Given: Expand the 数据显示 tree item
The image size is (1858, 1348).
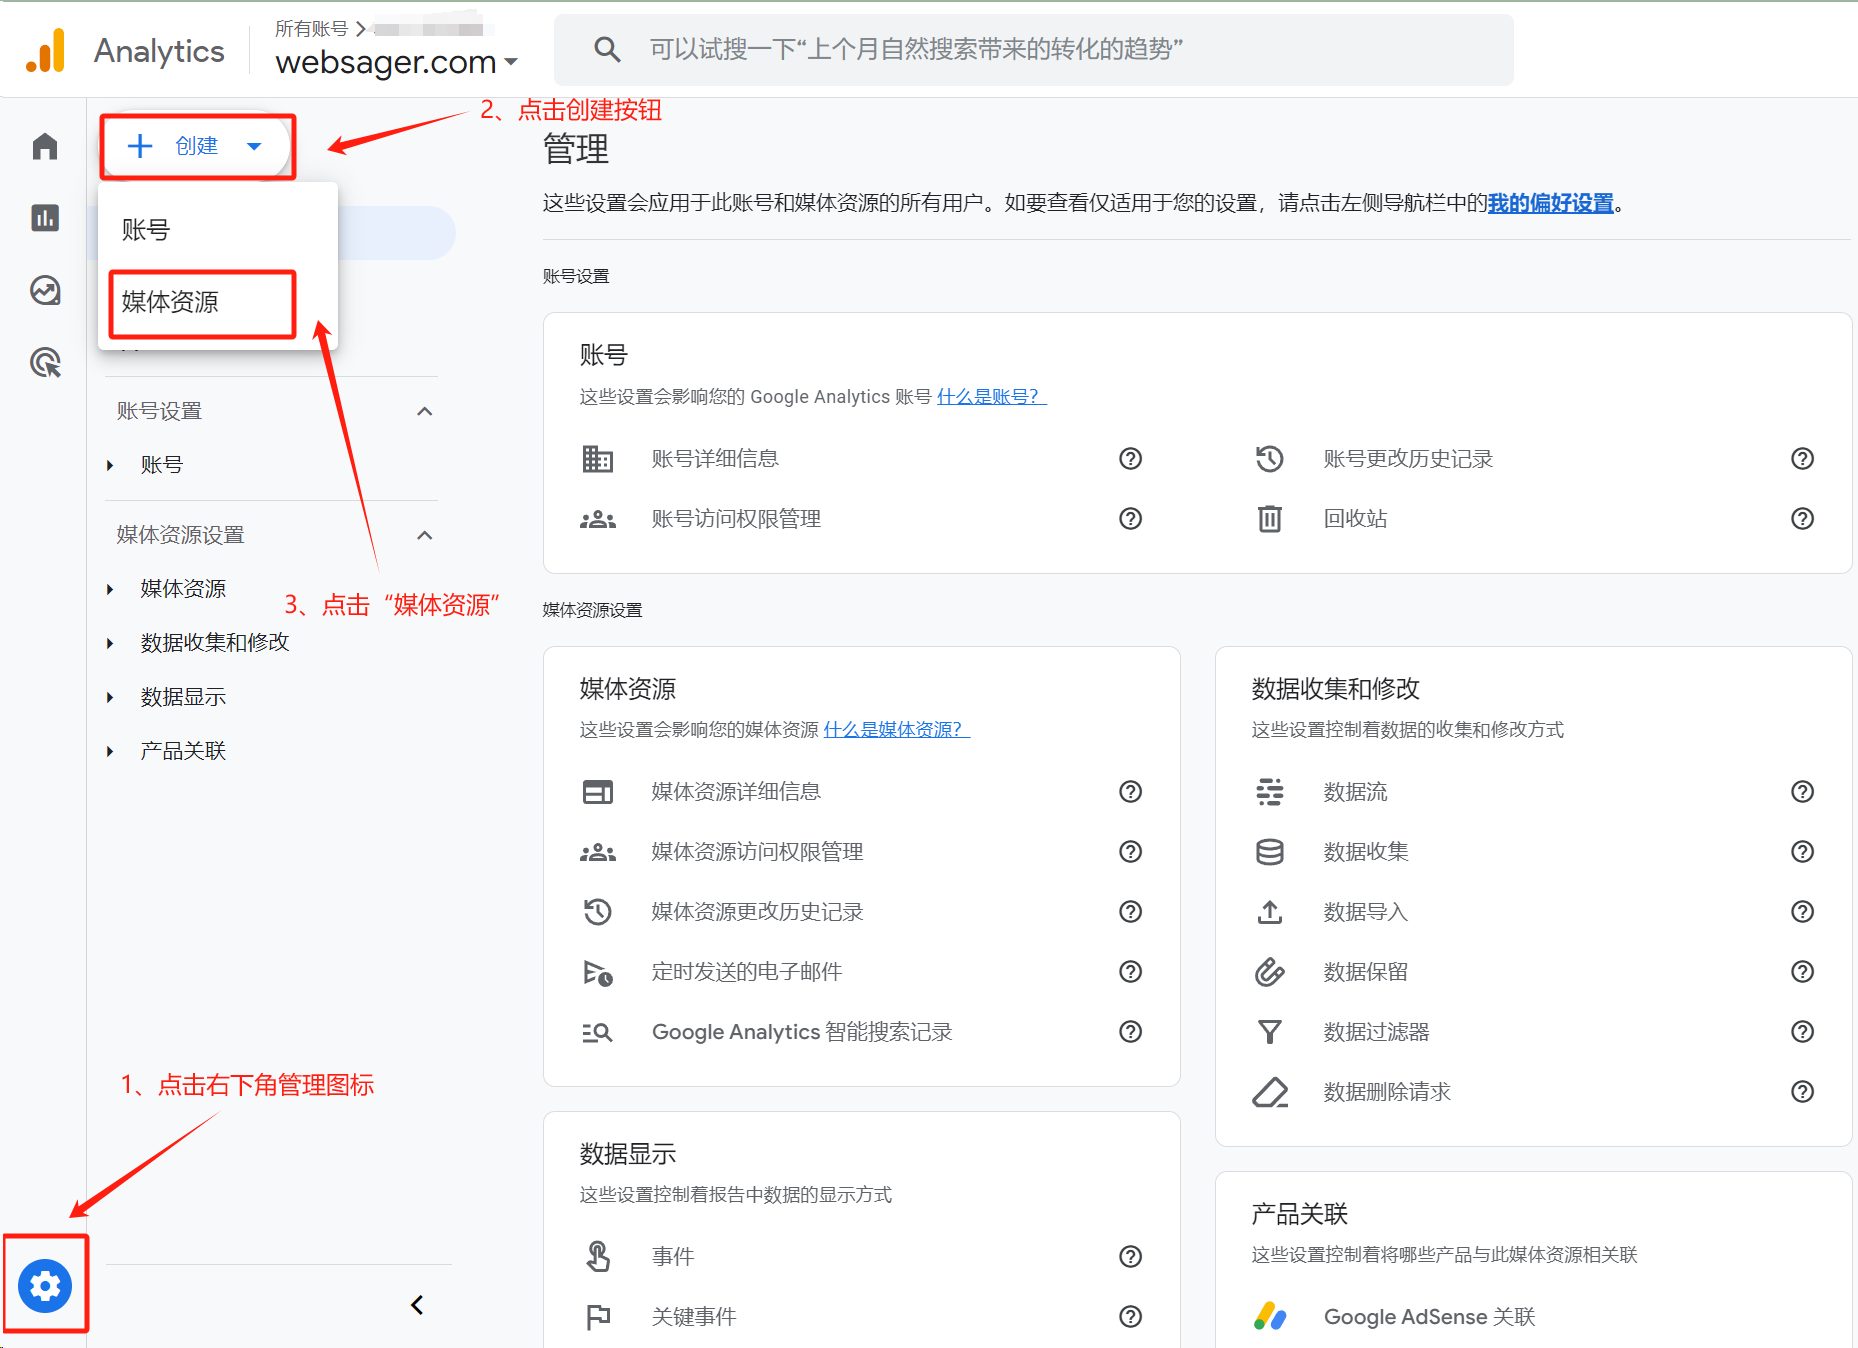Looking at the screenshot, I should (110, 697).
